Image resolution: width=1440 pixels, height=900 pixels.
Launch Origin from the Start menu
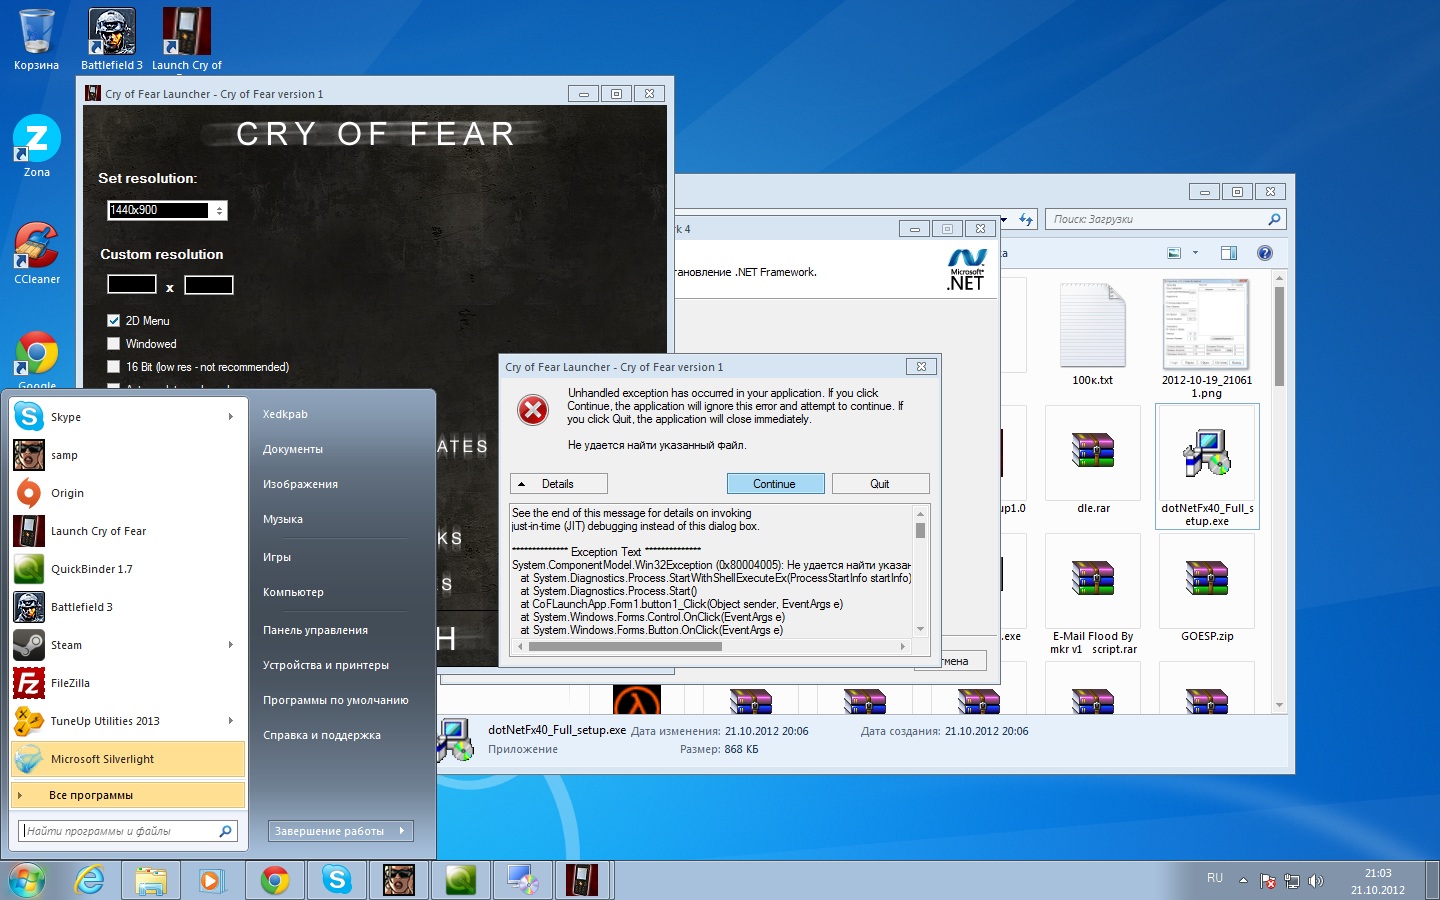tap(126, 493)
